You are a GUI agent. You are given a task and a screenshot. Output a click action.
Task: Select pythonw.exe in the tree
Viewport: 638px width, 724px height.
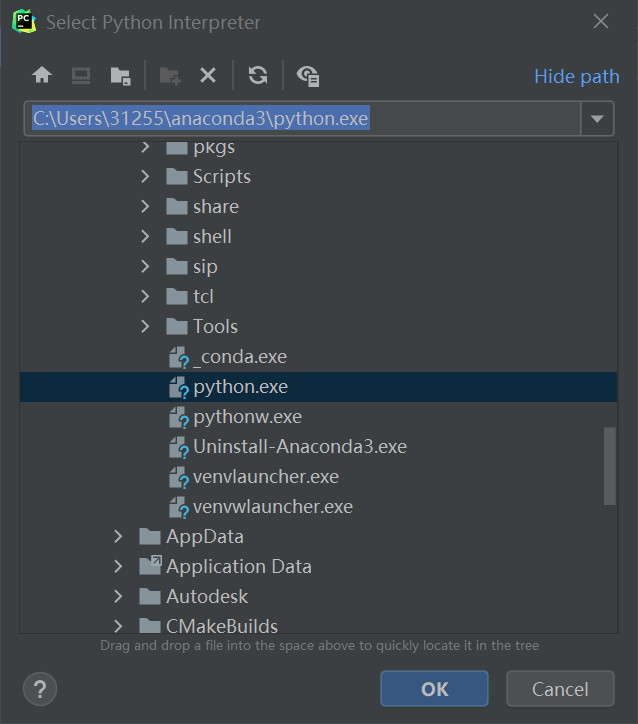click(x=319, y=416)
